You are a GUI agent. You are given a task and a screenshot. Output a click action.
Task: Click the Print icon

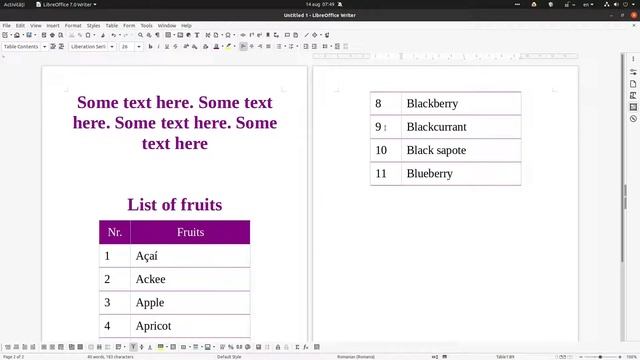click(52, 35)
